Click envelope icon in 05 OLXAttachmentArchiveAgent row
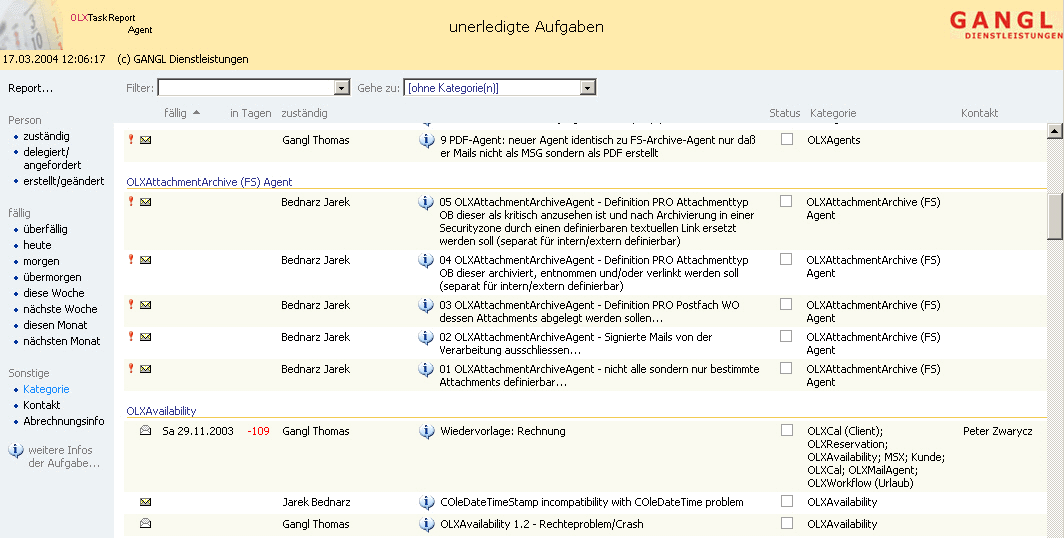Screen dimensions: 1064x538 pos(145,202)
